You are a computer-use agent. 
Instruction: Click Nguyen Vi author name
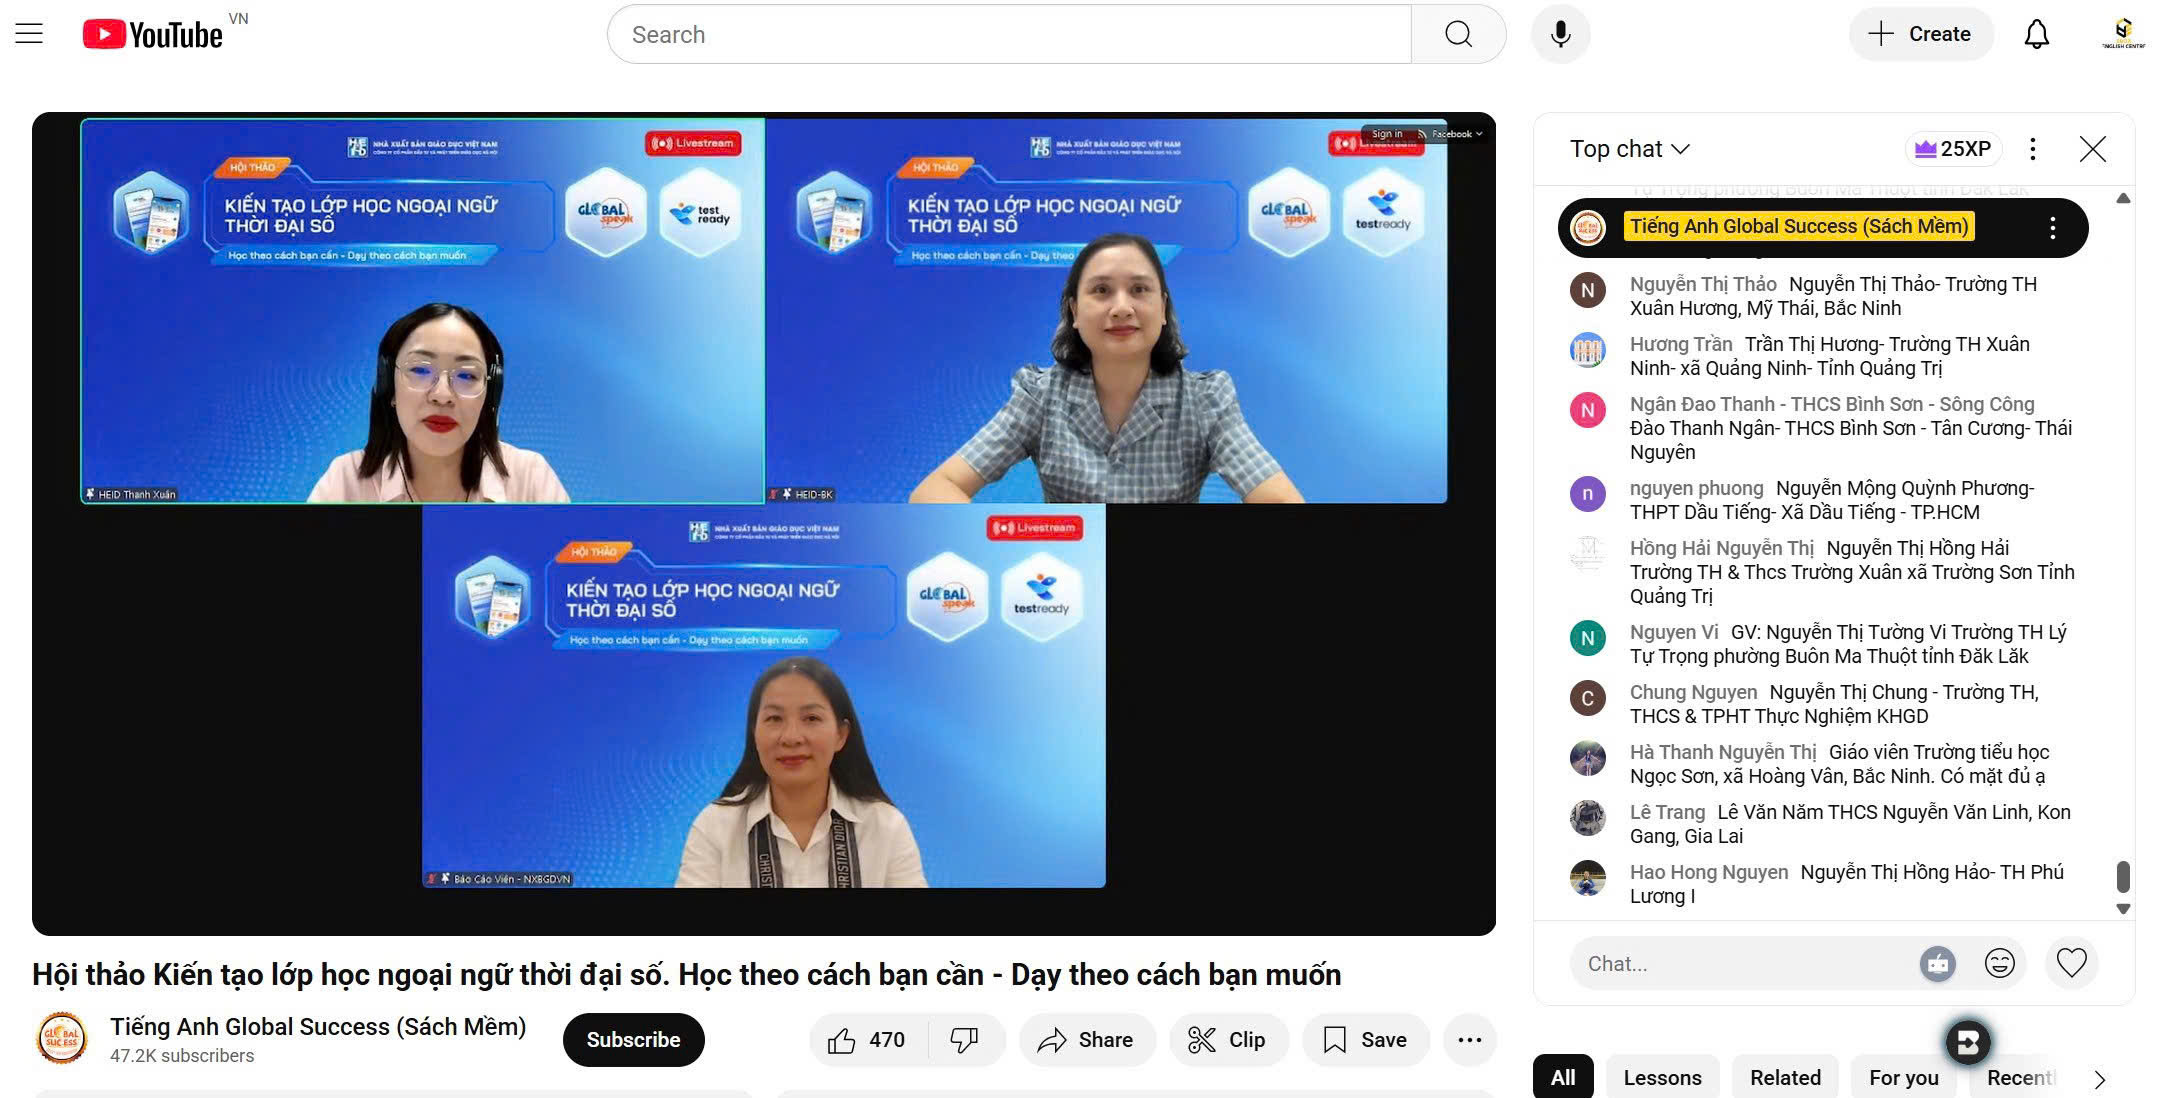pyautogui.click(x=1674, y=632)
